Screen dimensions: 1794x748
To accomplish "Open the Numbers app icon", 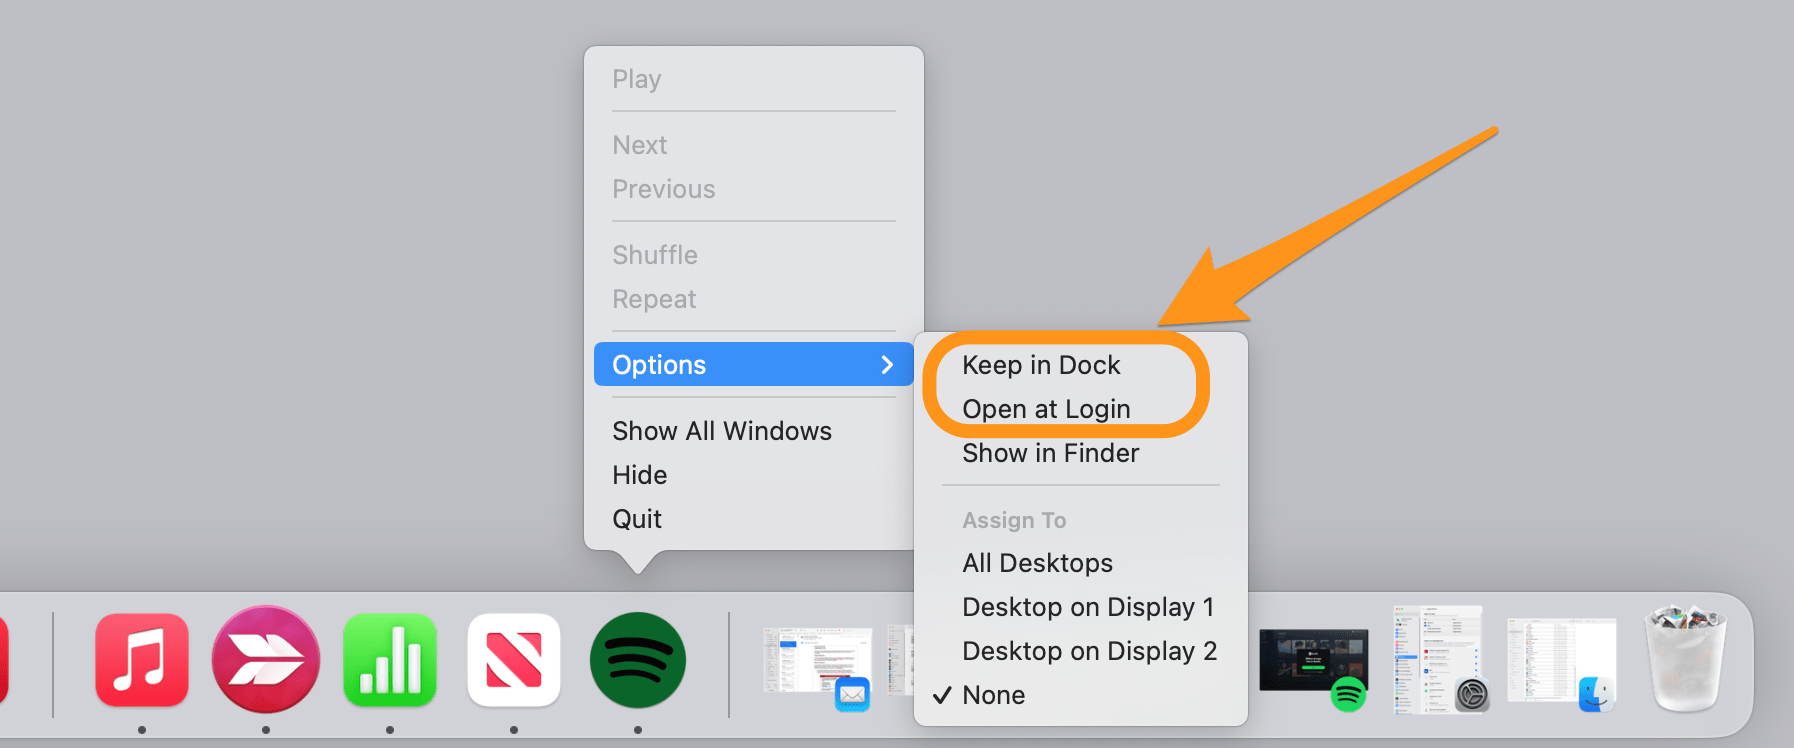I will [390, 660].
